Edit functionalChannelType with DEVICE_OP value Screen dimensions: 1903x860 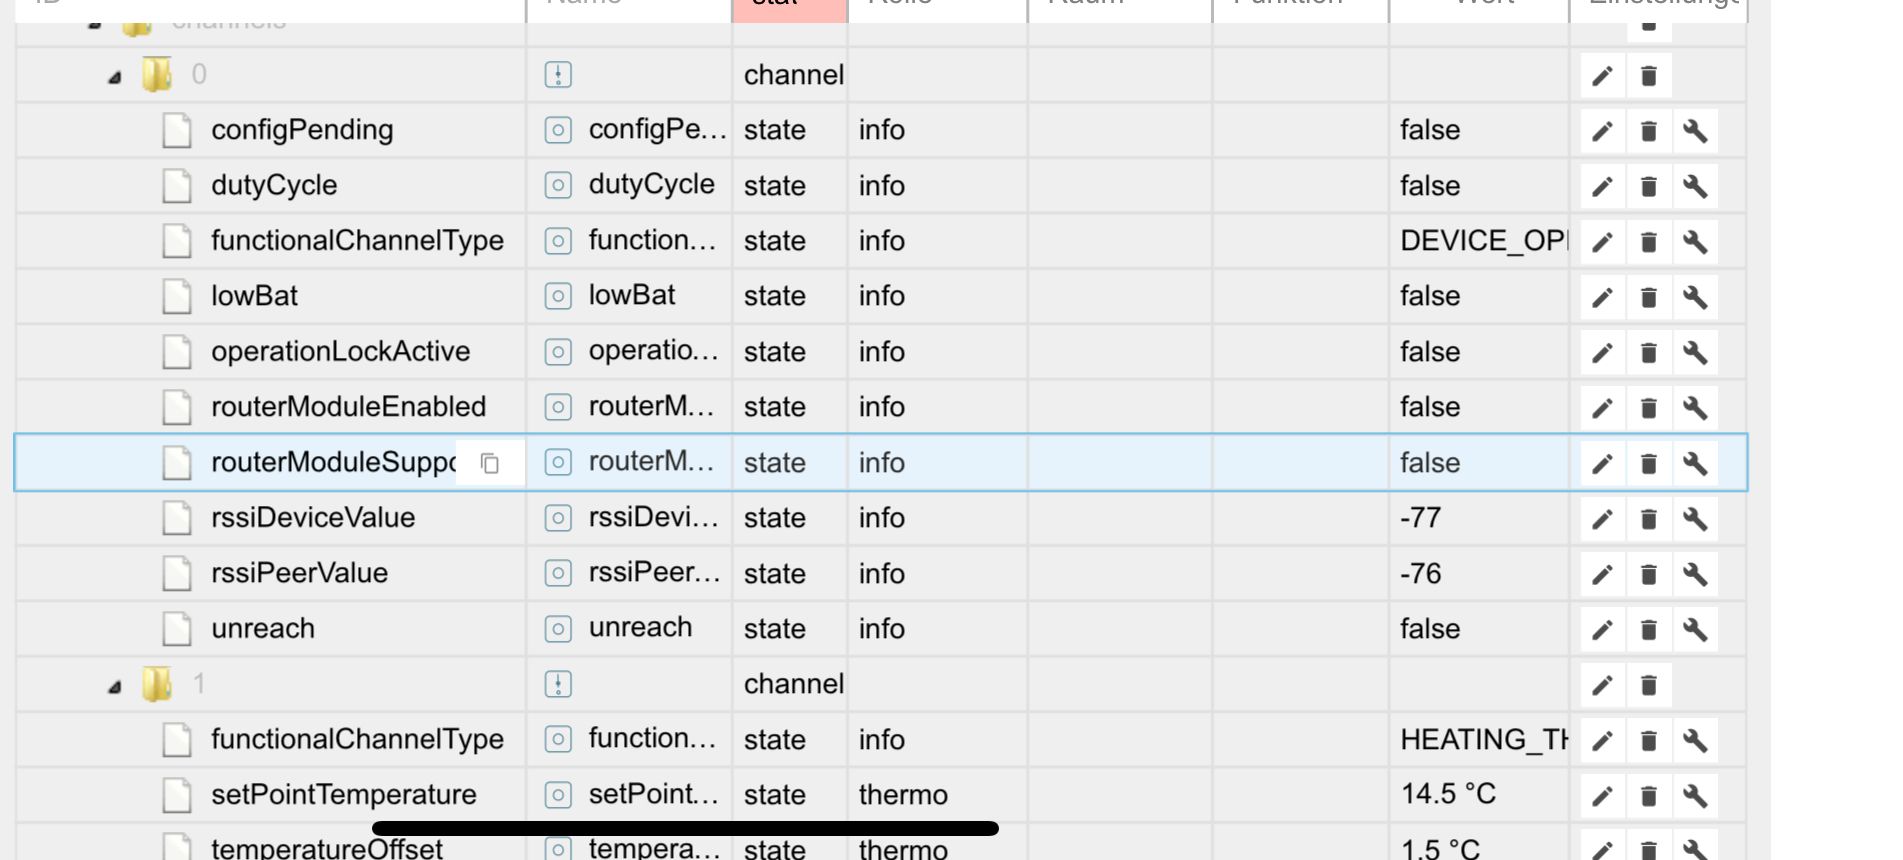click(x=1602, y=242)
